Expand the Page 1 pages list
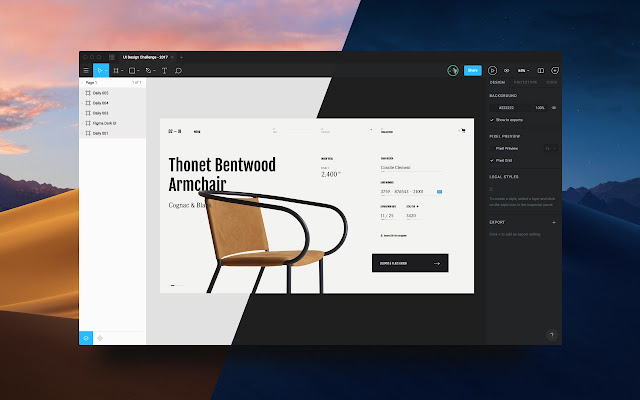Image resolution: width=640 pixels, height=400 pixels. [x=82, y=83]
